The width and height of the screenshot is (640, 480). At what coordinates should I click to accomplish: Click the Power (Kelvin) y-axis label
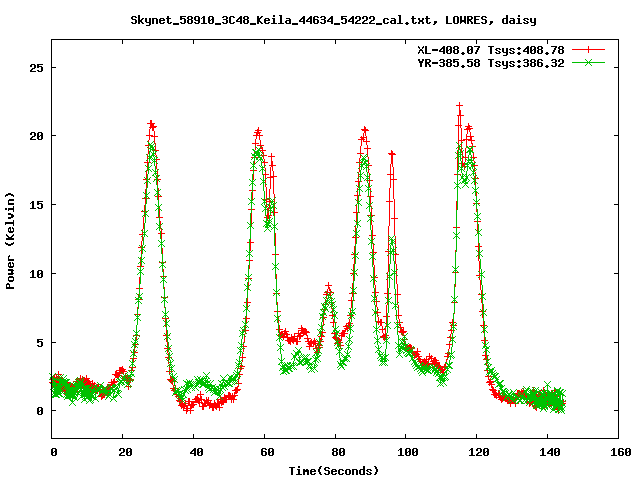pos(10,241)
